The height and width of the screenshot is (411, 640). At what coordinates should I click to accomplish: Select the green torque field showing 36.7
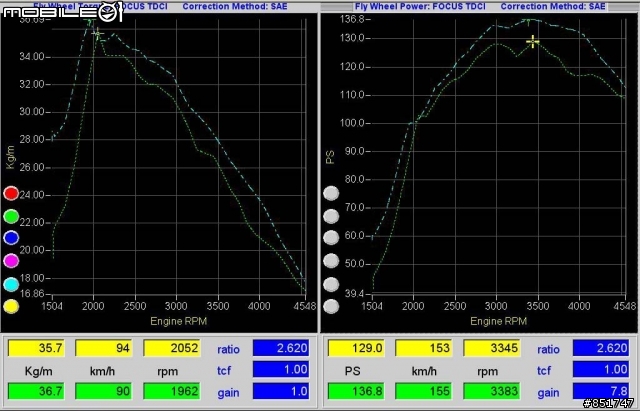point(36,391)
